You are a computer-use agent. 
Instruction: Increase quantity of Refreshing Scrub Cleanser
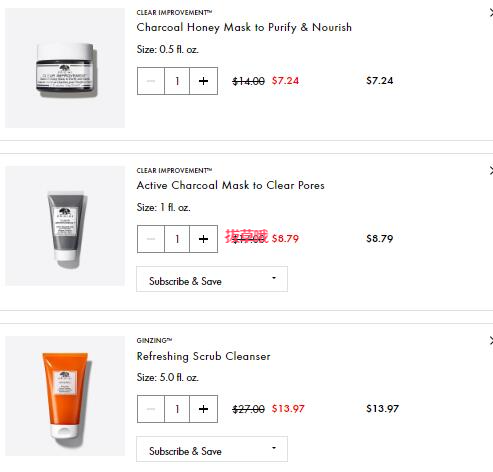[203, 409]
